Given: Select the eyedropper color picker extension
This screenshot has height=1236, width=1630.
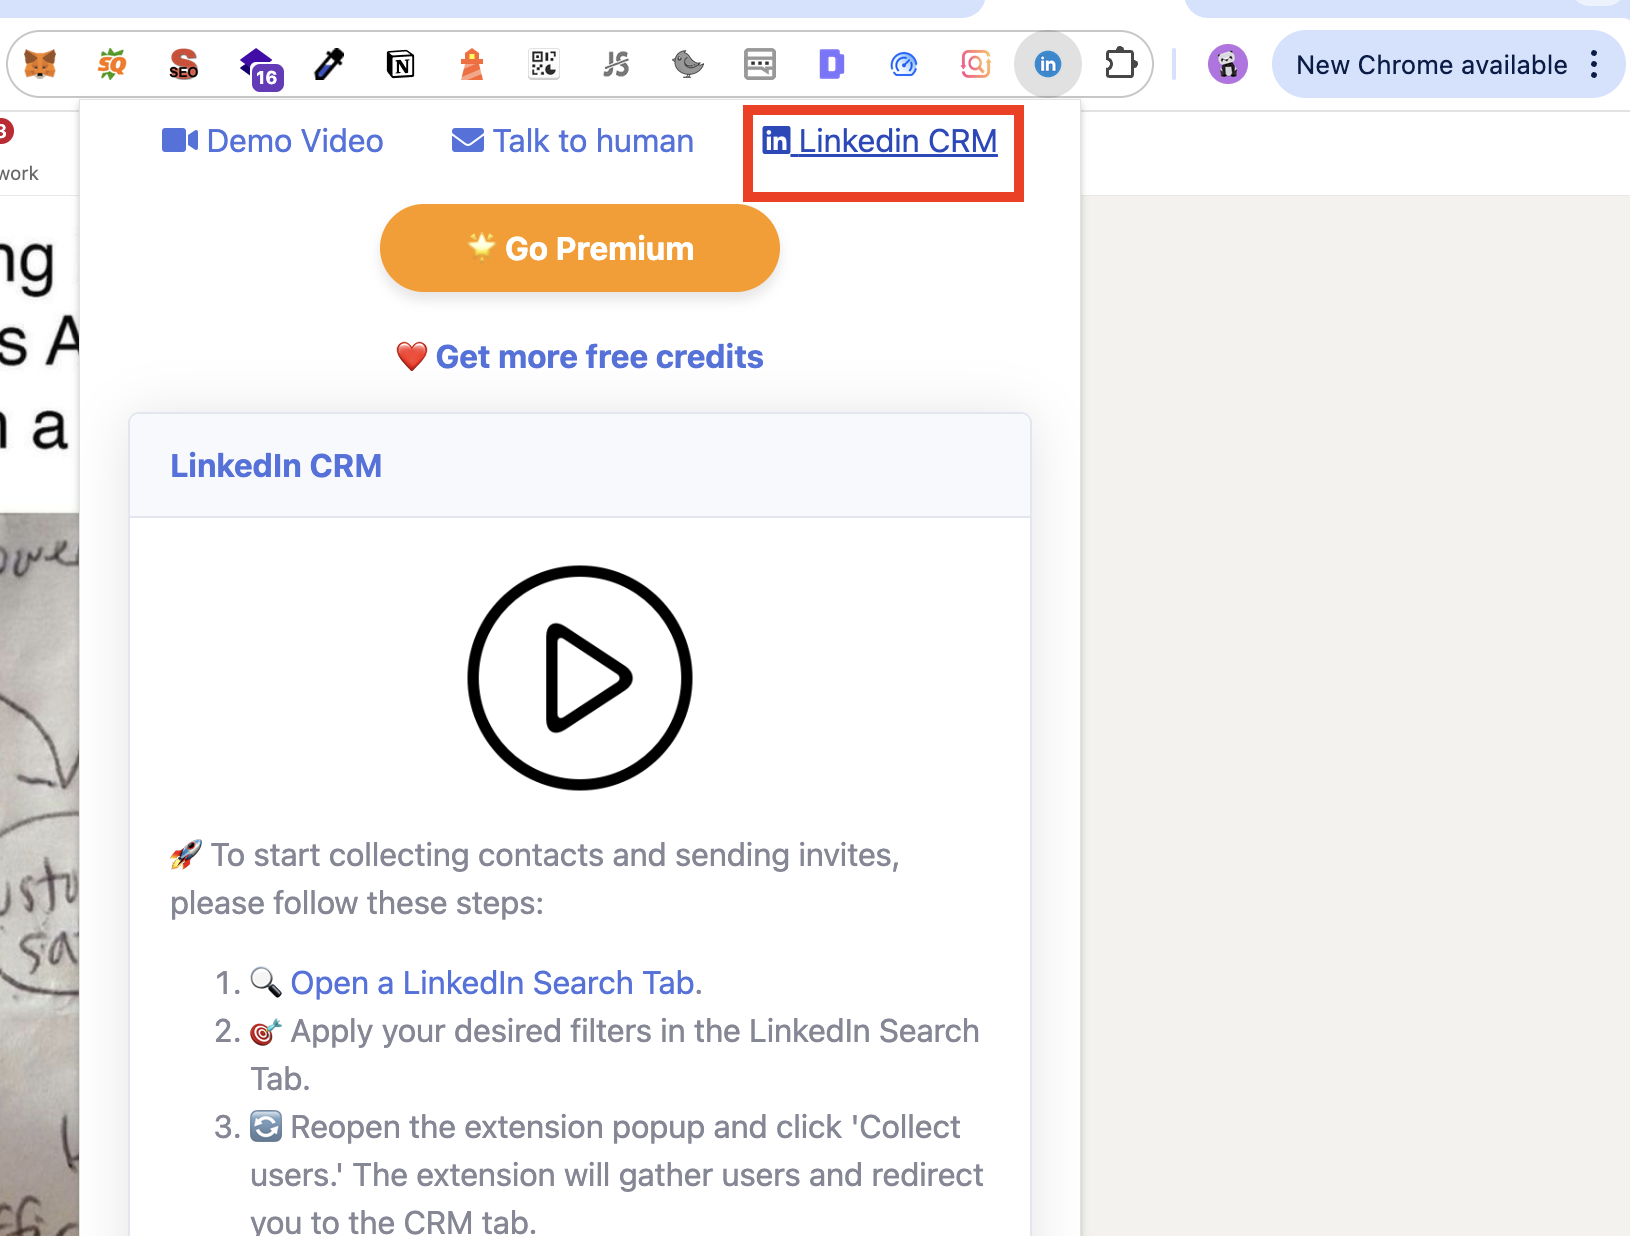Looking at the screenshot, I should (x=328, y=65).
